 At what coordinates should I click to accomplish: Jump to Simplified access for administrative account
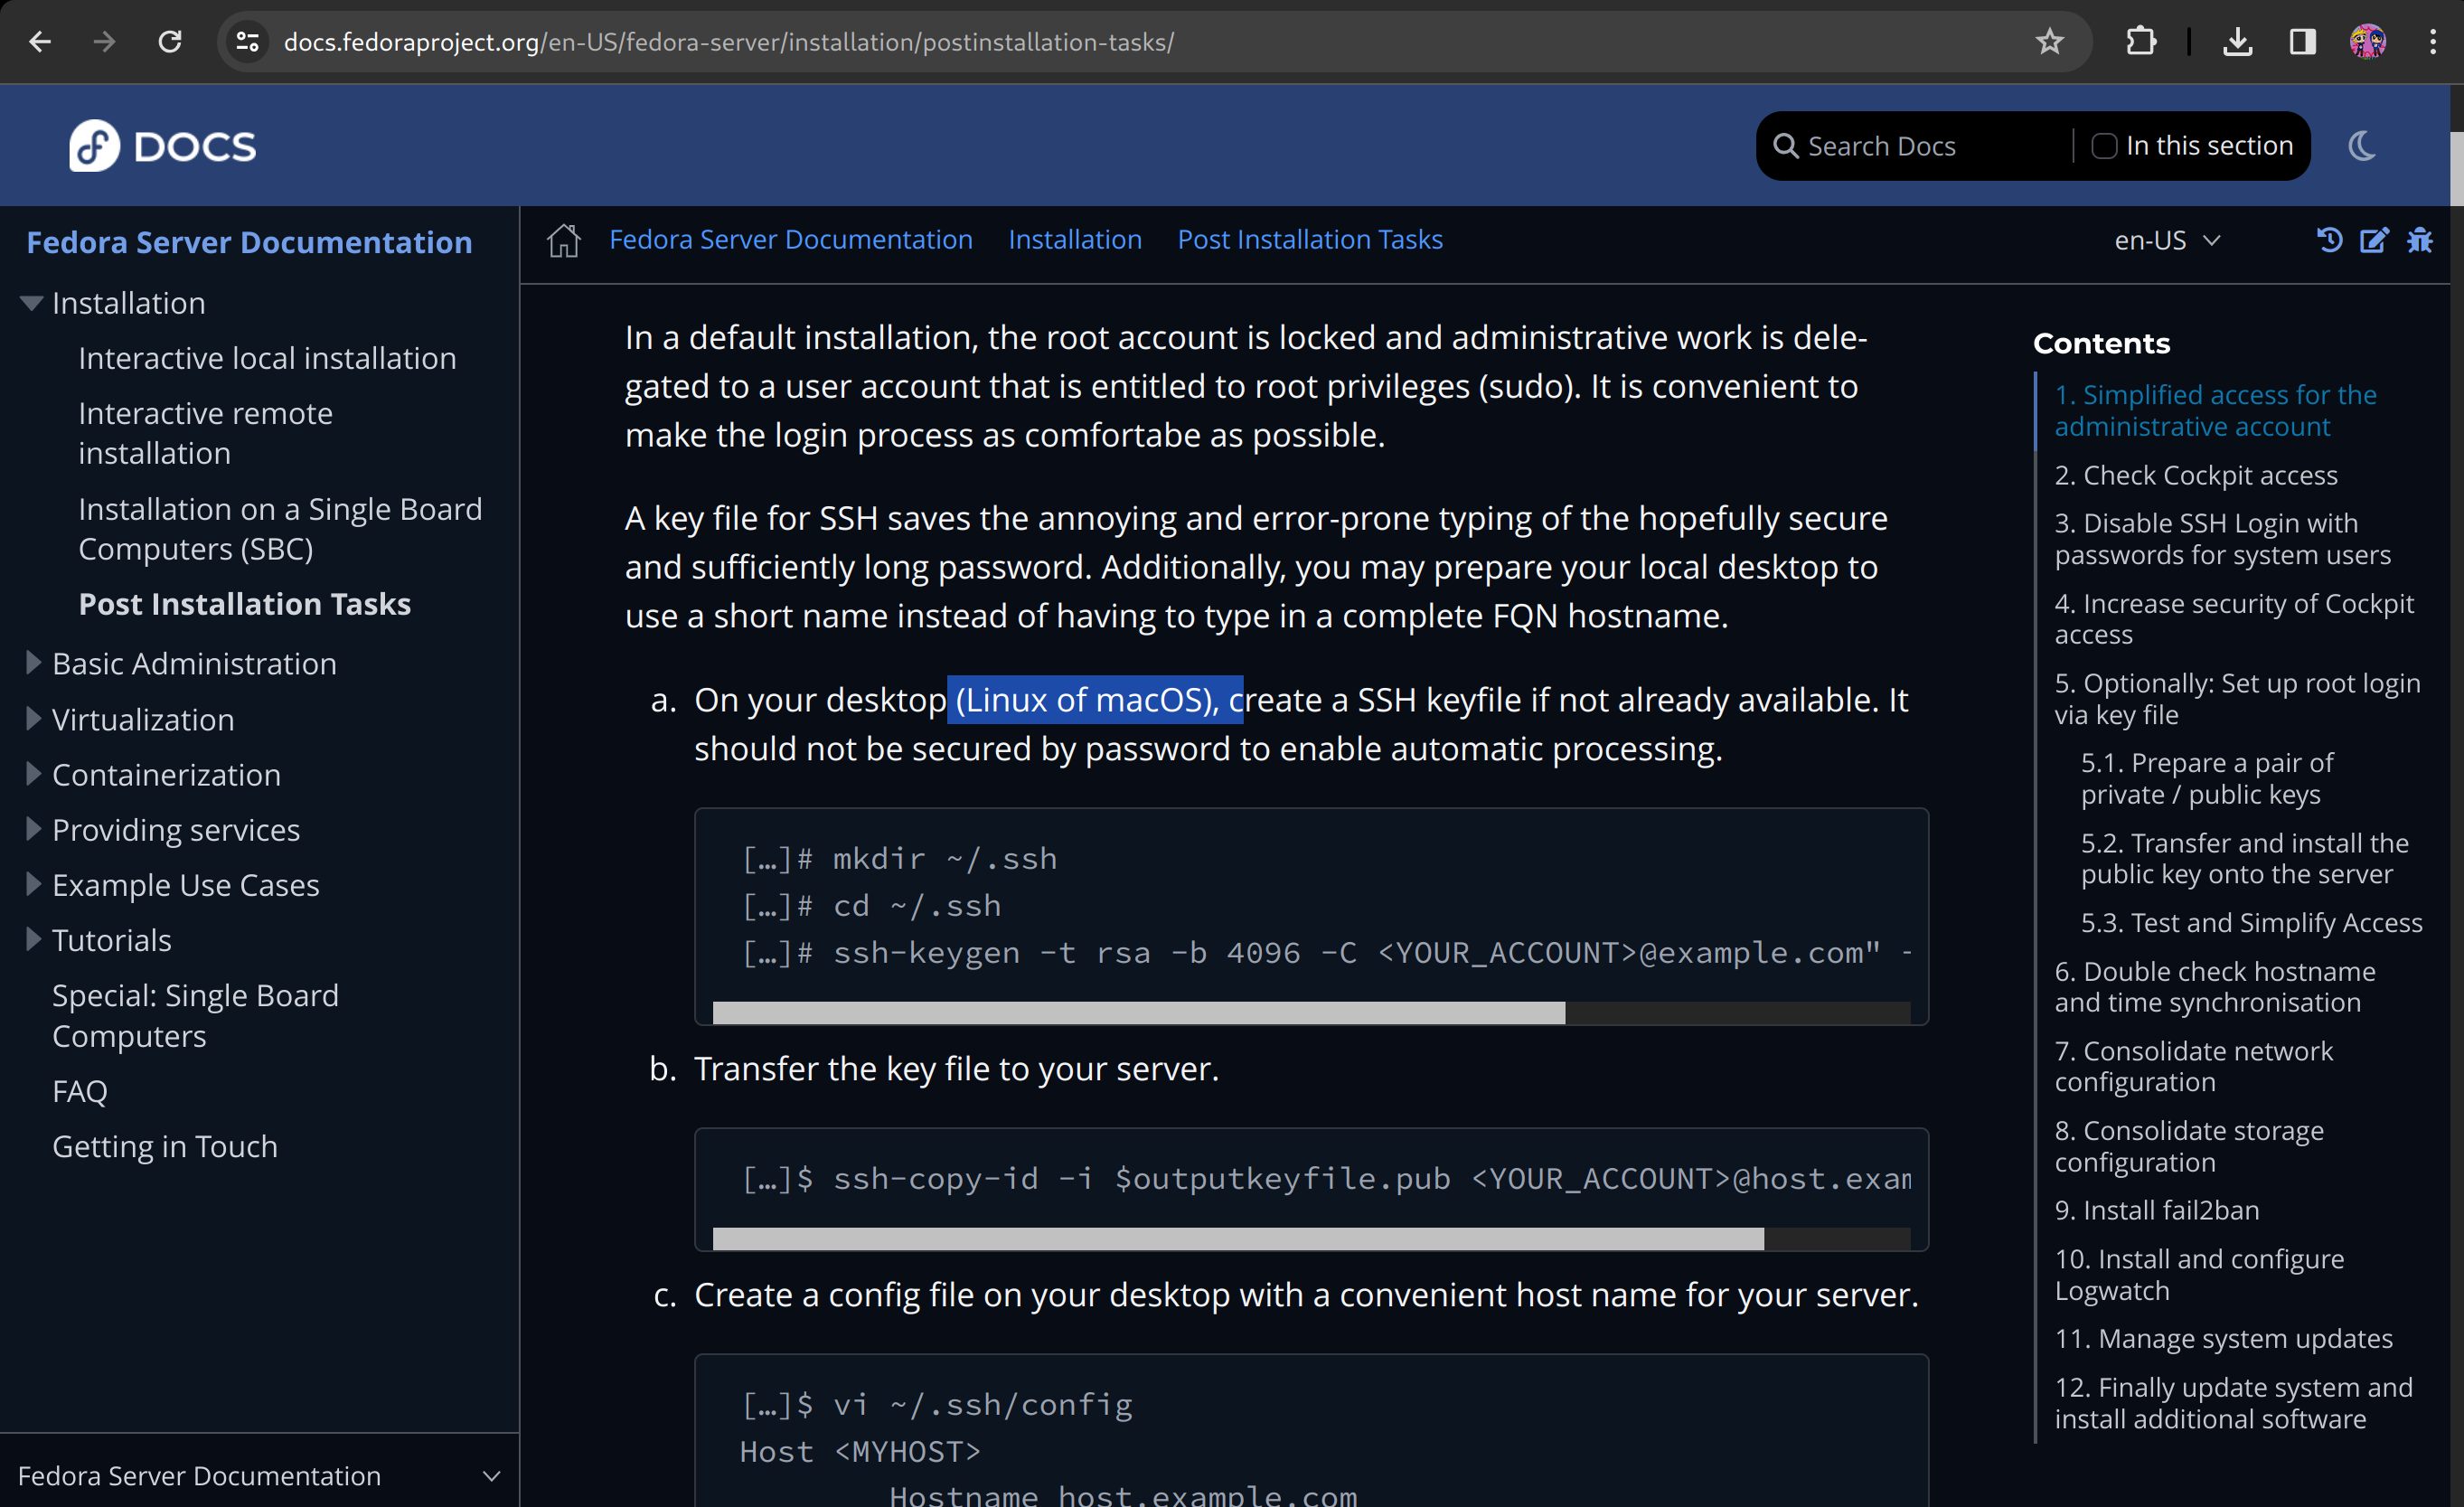pos(2215,411)
